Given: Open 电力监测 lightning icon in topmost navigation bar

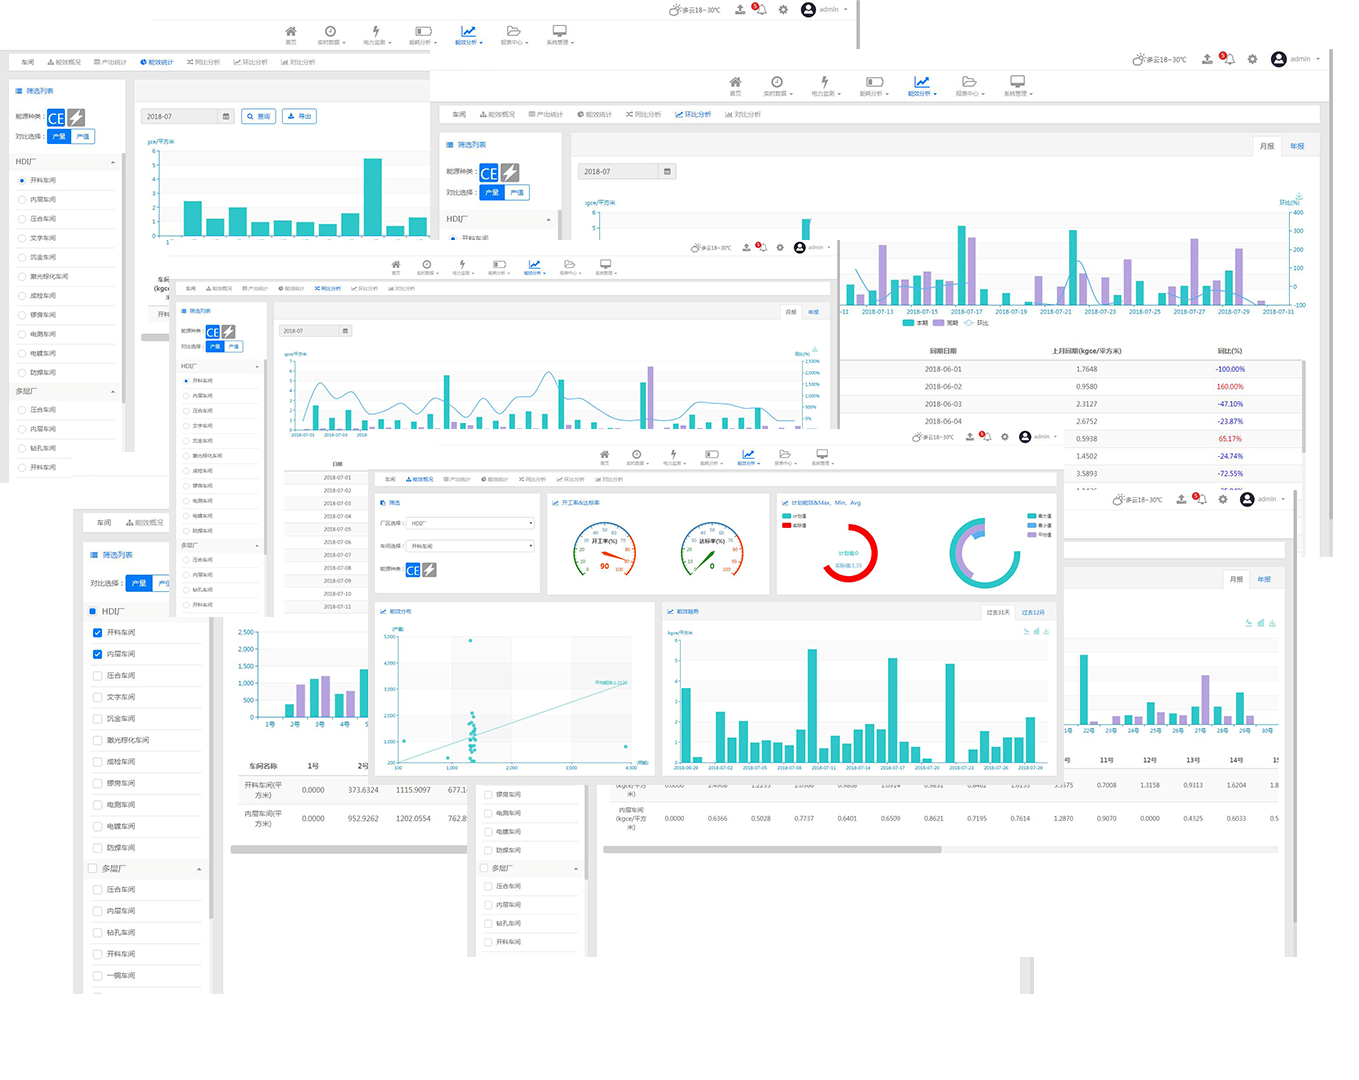Looking at the screenshot, I should click(376, 32).
